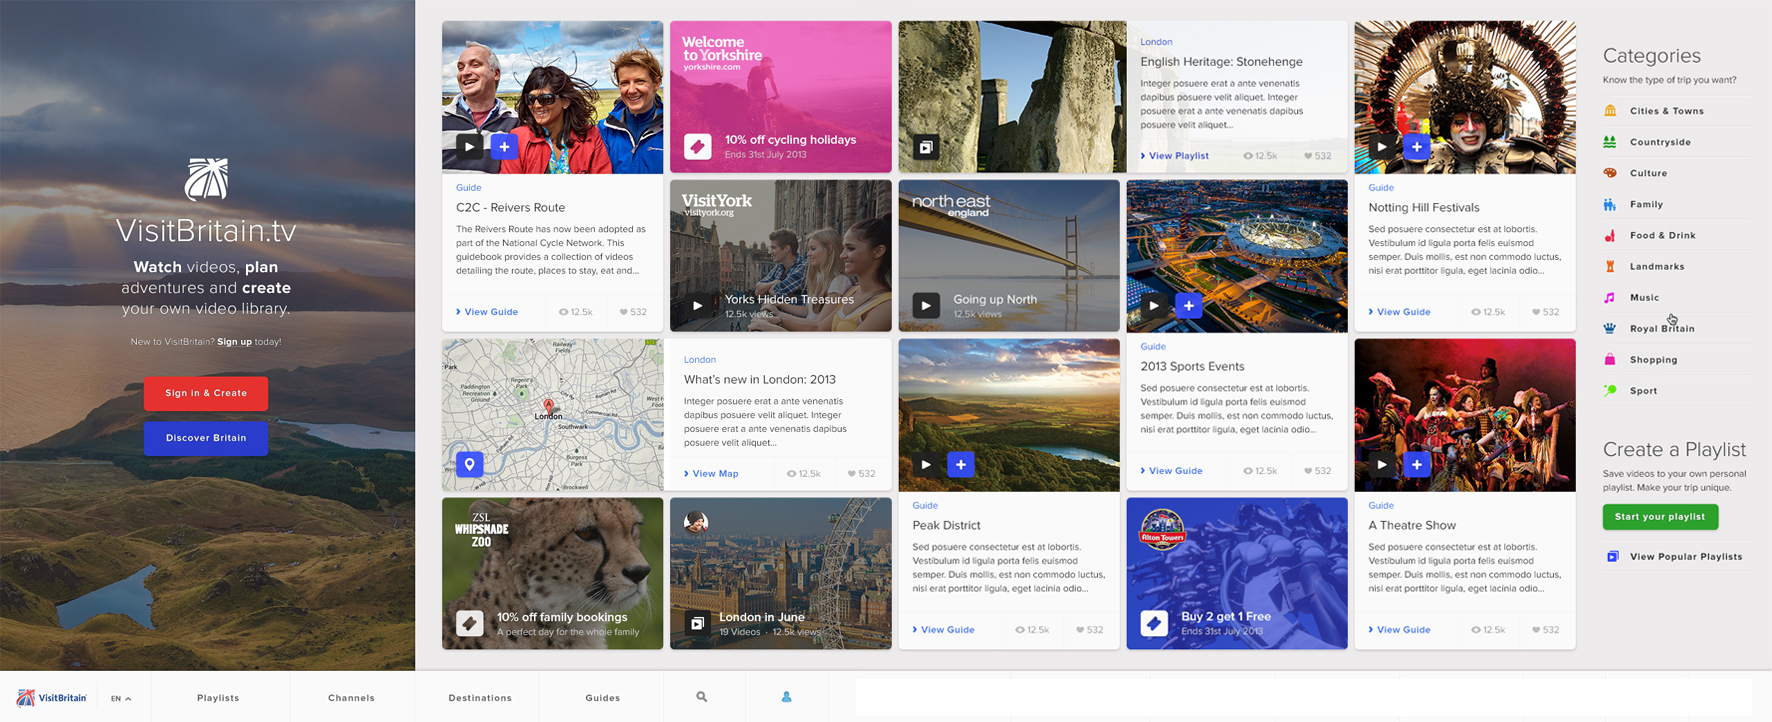Like the Peak District guide heart icon

[1079, 630]
